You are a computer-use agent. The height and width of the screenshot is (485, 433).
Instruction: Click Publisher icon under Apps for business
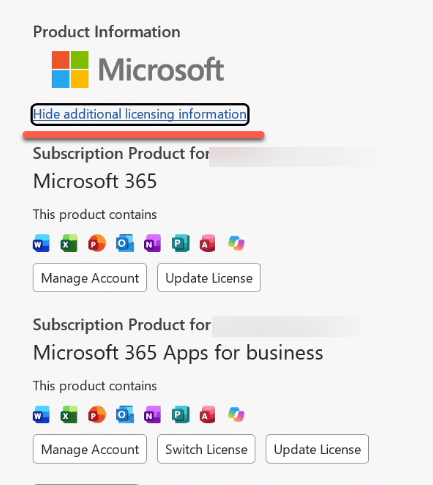coord(181,414)
